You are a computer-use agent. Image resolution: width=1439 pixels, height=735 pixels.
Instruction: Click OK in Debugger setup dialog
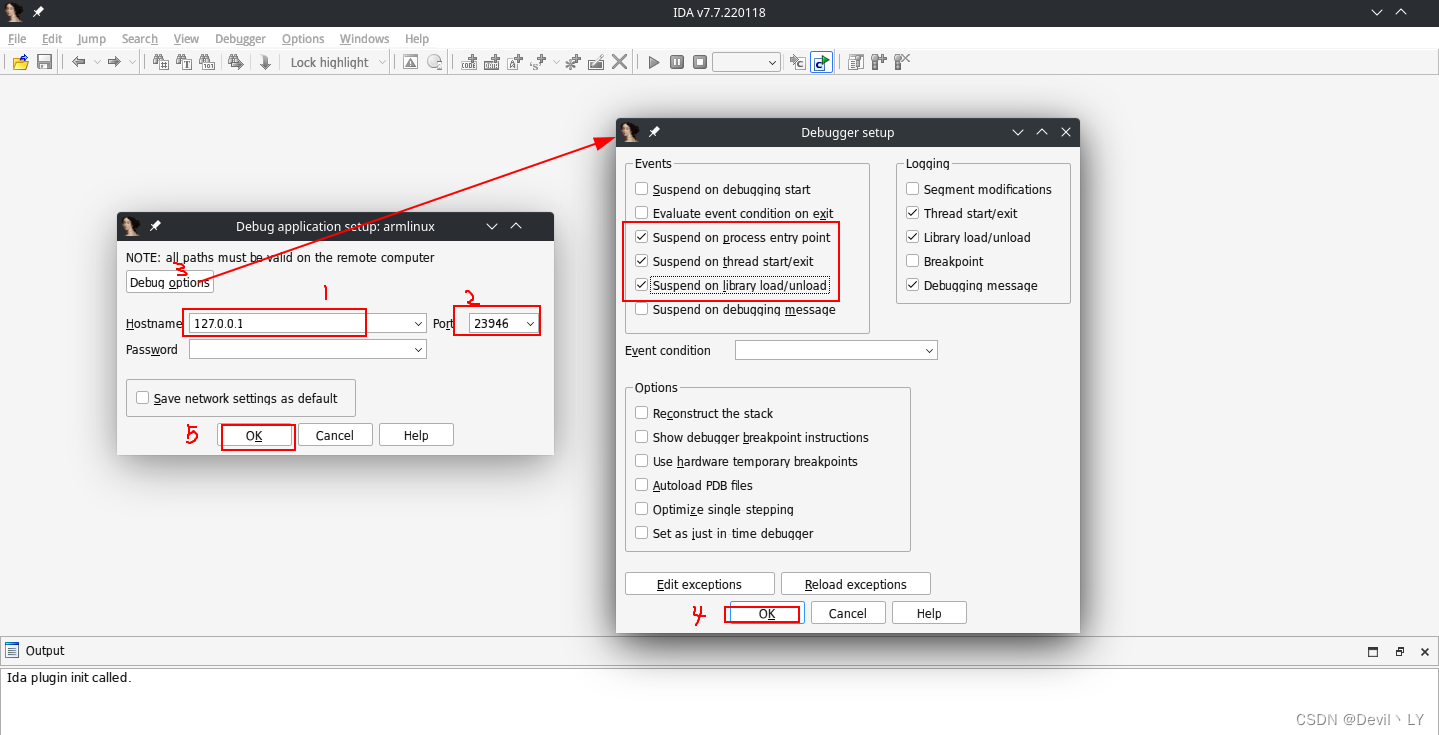point(767,613)
